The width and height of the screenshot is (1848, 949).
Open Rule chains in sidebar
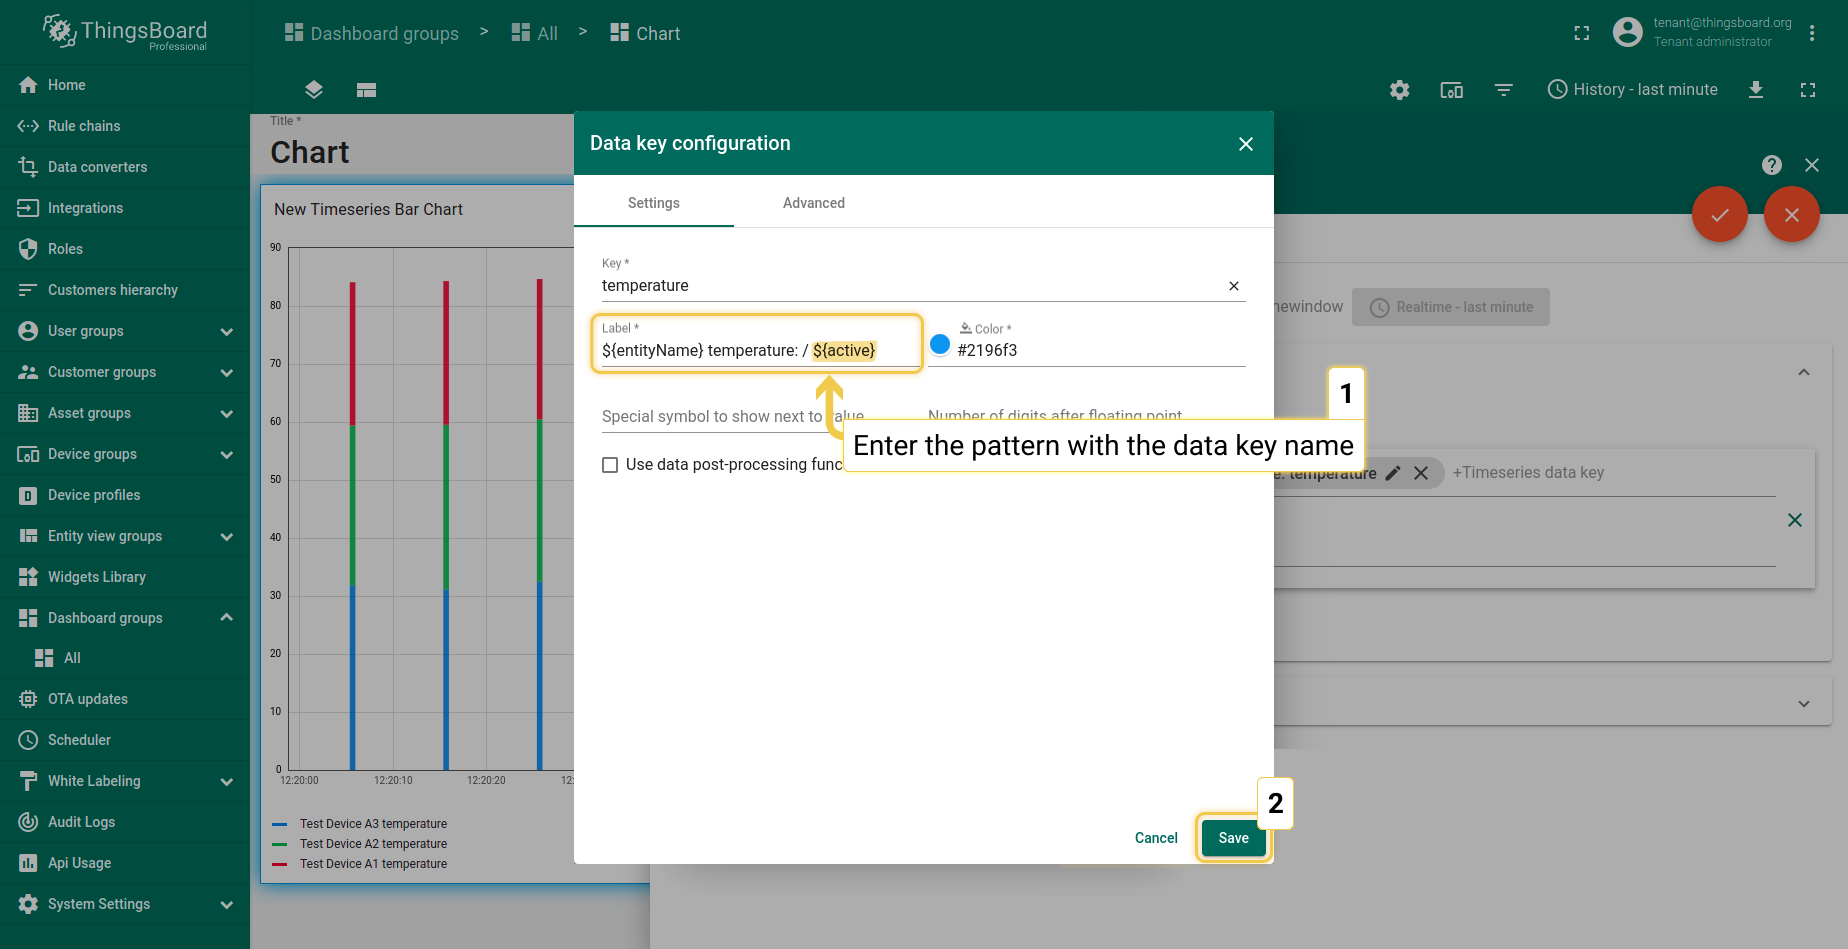tap(124, 126)
